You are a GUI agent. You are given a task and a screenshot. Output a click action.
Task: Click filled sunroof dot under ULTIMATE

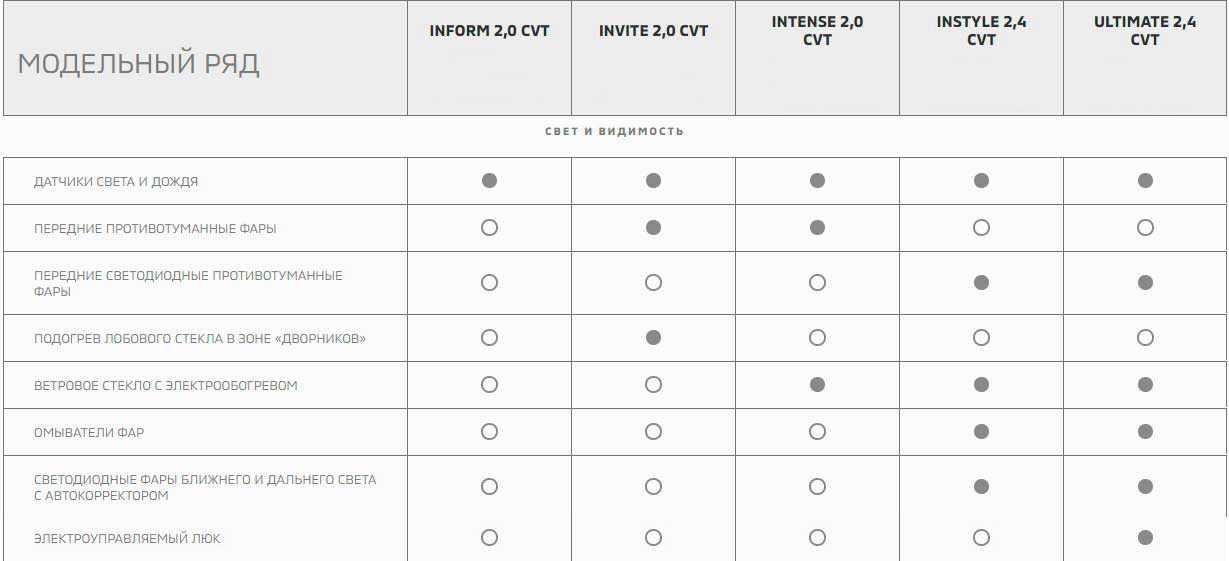(x=1145, y=538)
